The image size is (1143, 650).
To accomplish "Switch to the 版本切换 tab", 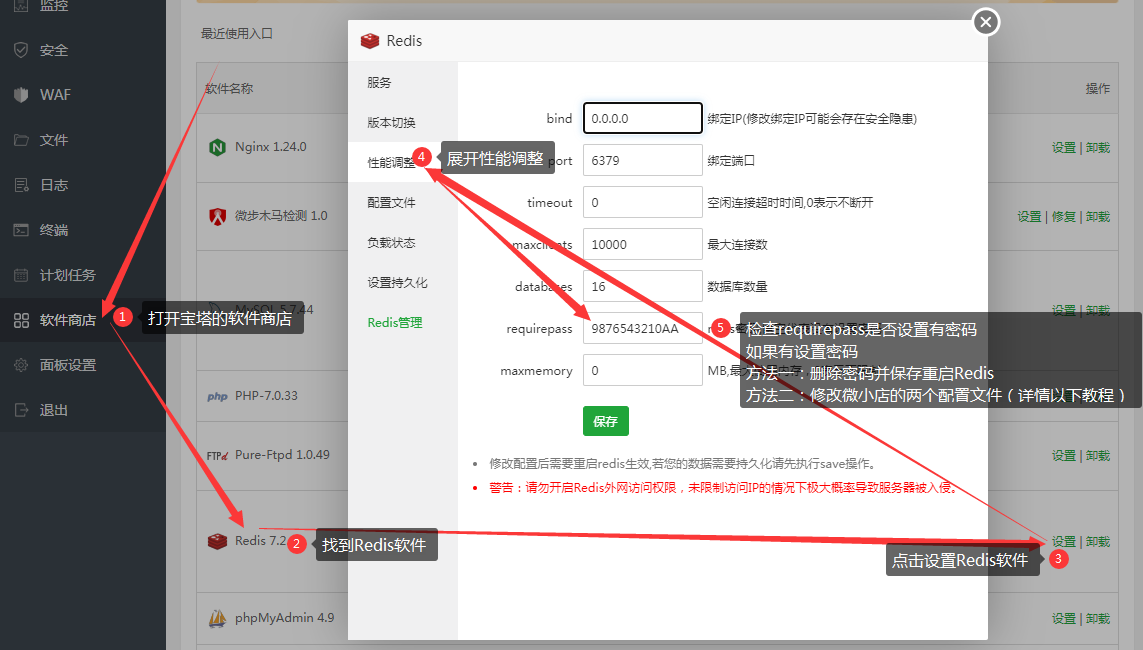I will (391, 122).
